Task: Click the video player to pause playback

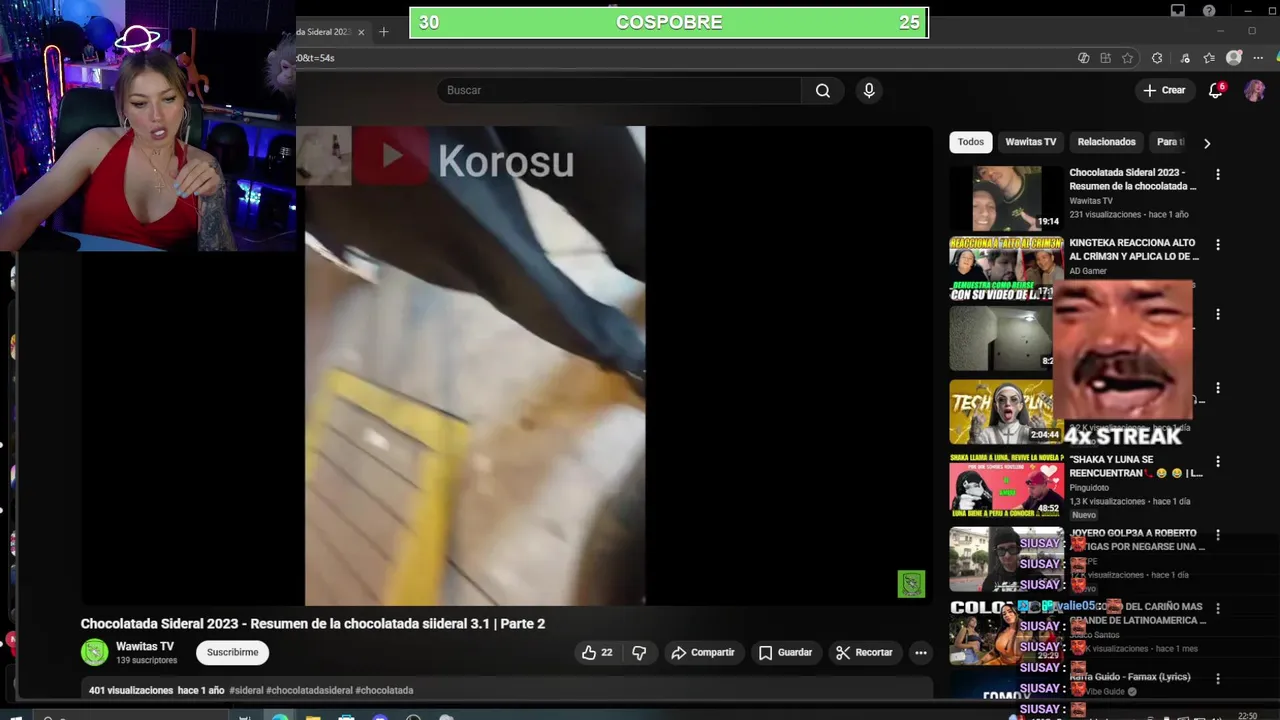Action: pyautogui.click(x=507, y=366)
